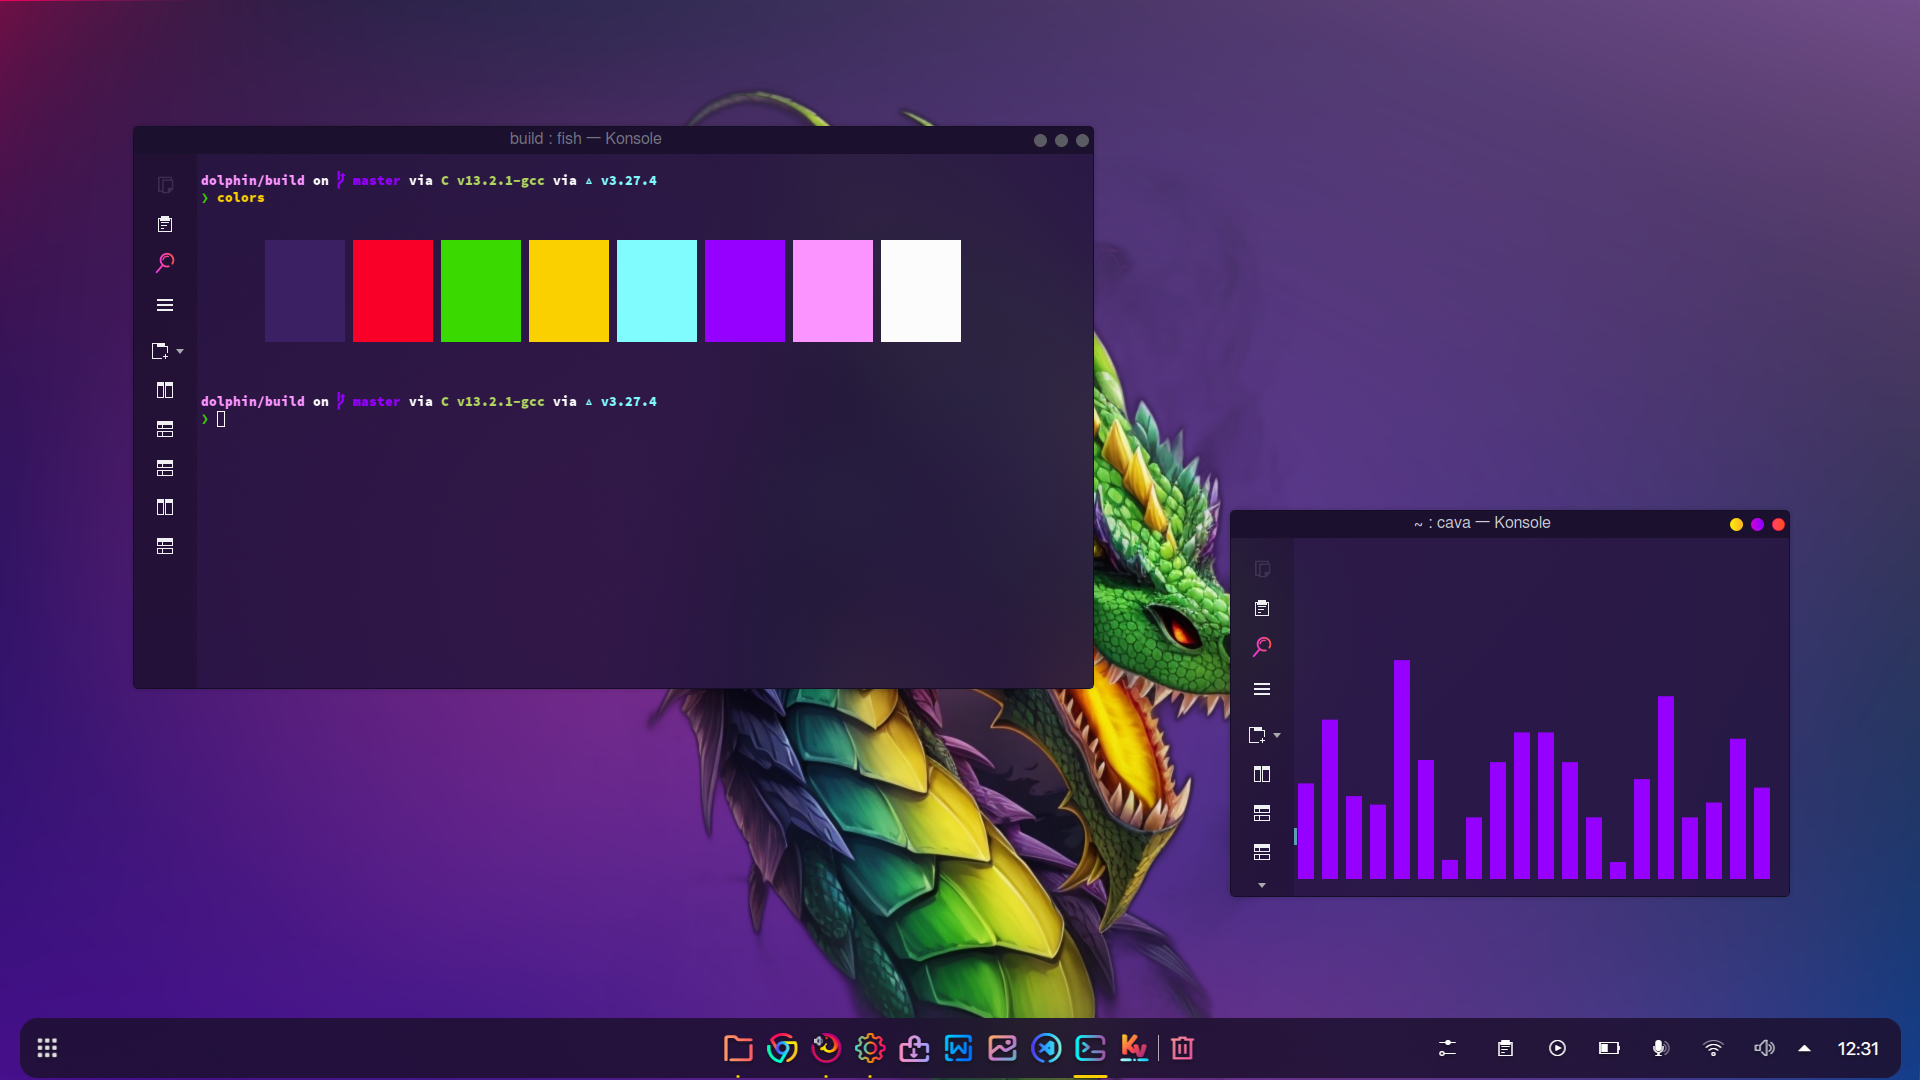Open image viewer icon in dock
Screen dimensions: 1920x1080
[x=1002, y=1048]
